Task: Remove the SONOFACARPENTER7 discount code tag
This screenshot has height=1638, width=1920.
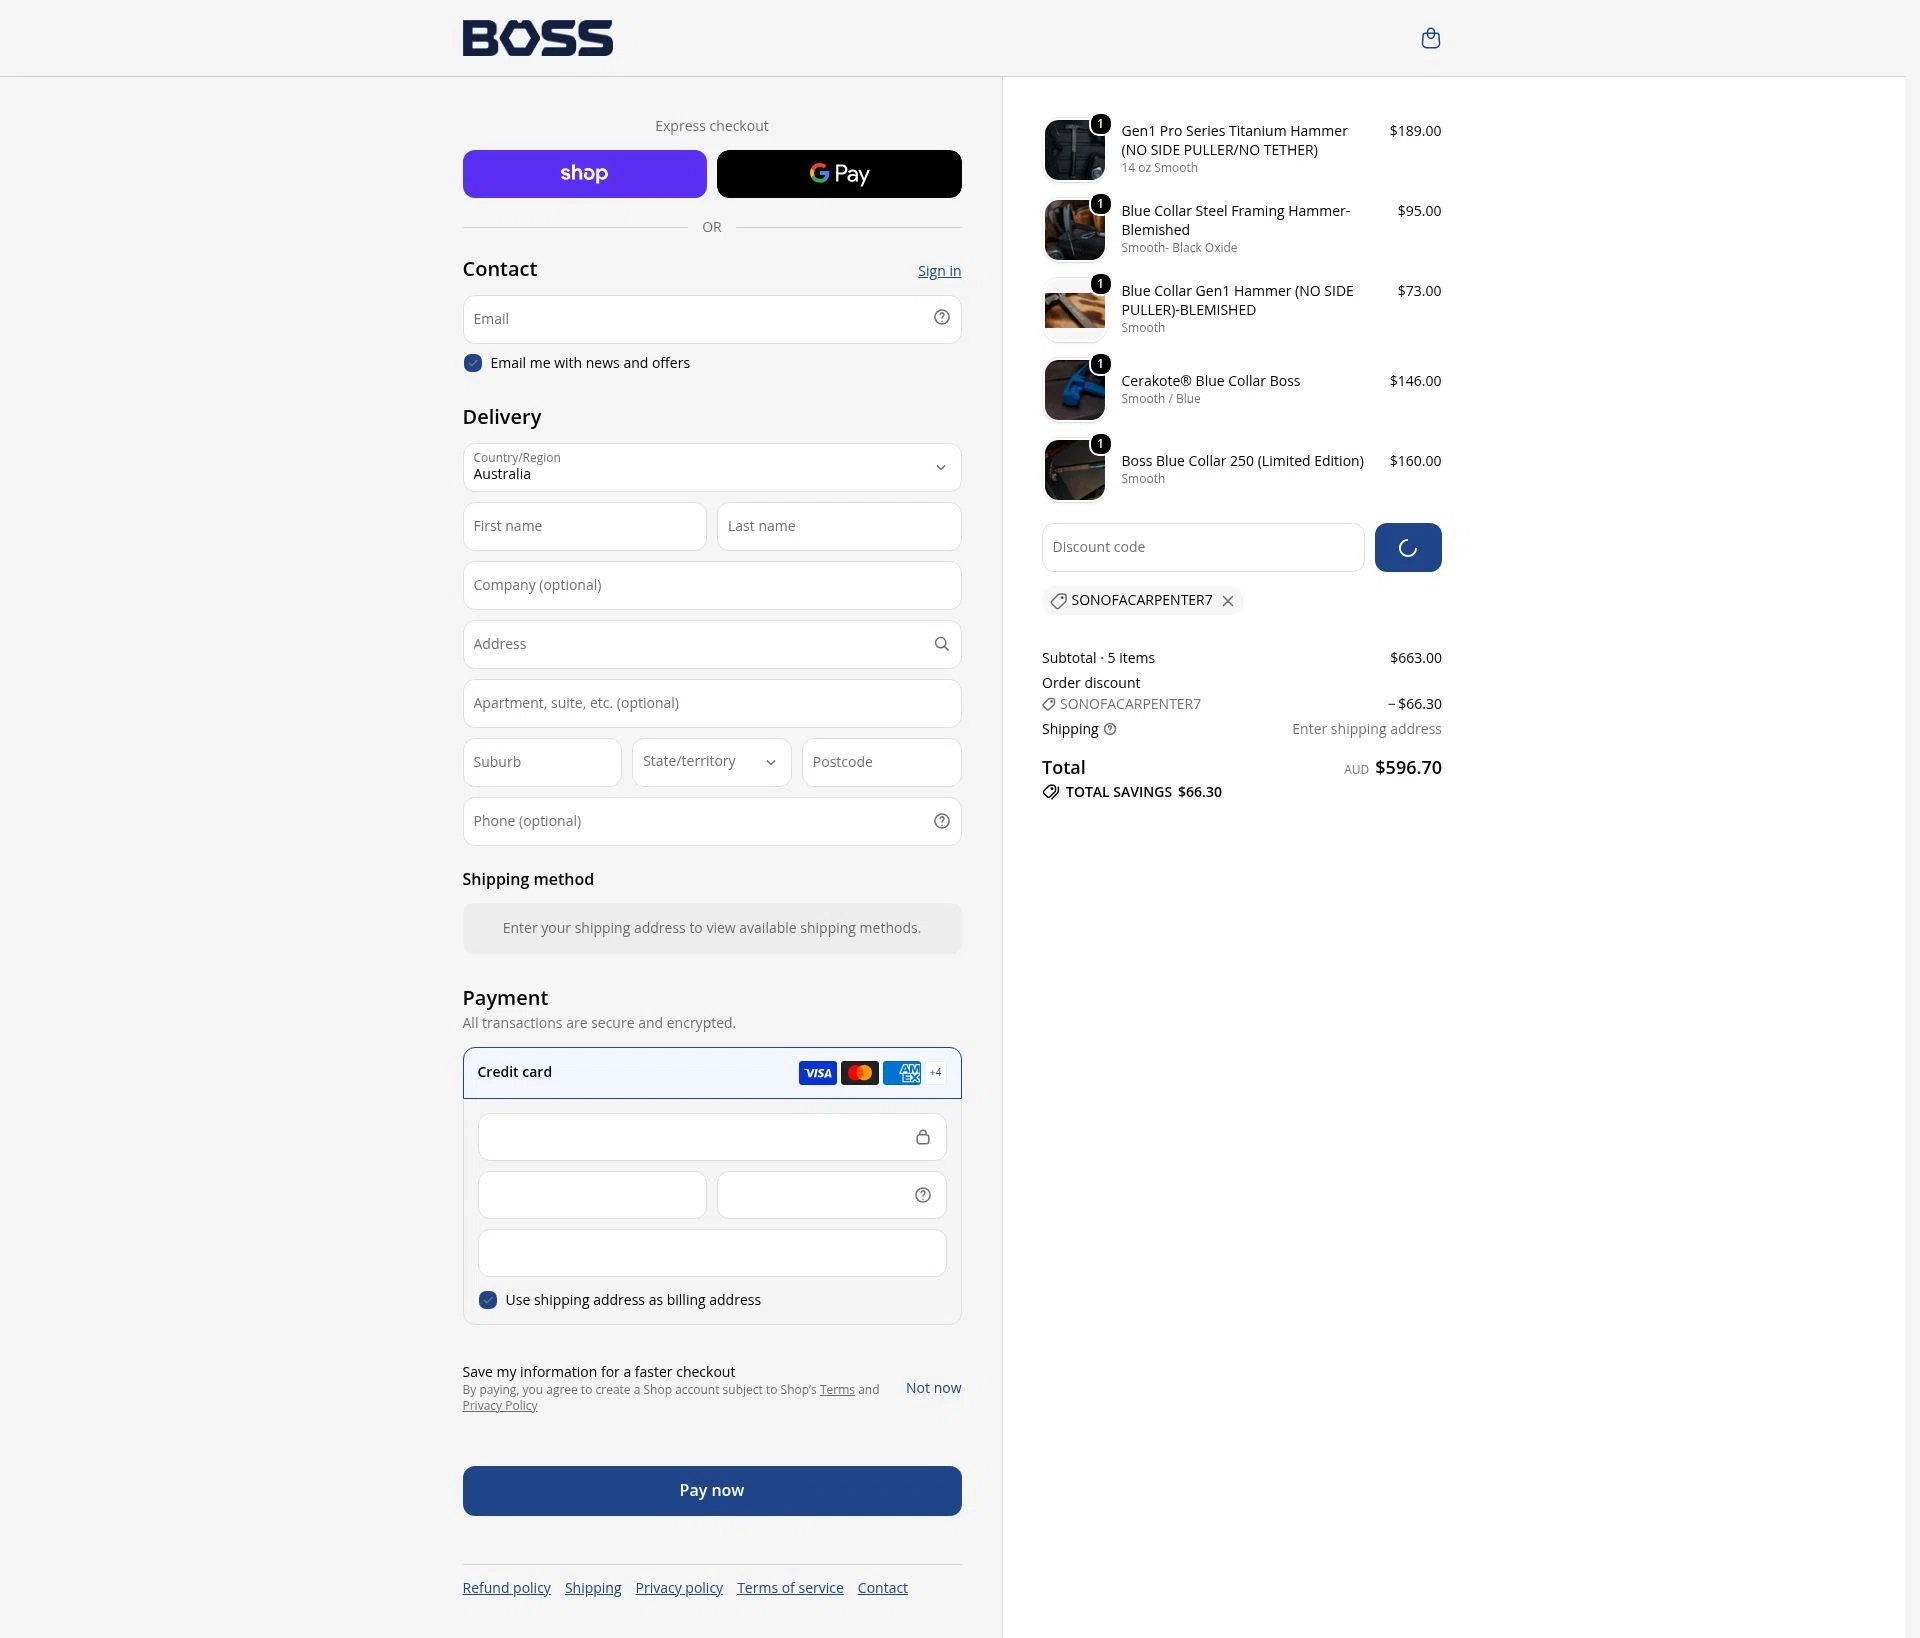Action: click(1228, 601)
